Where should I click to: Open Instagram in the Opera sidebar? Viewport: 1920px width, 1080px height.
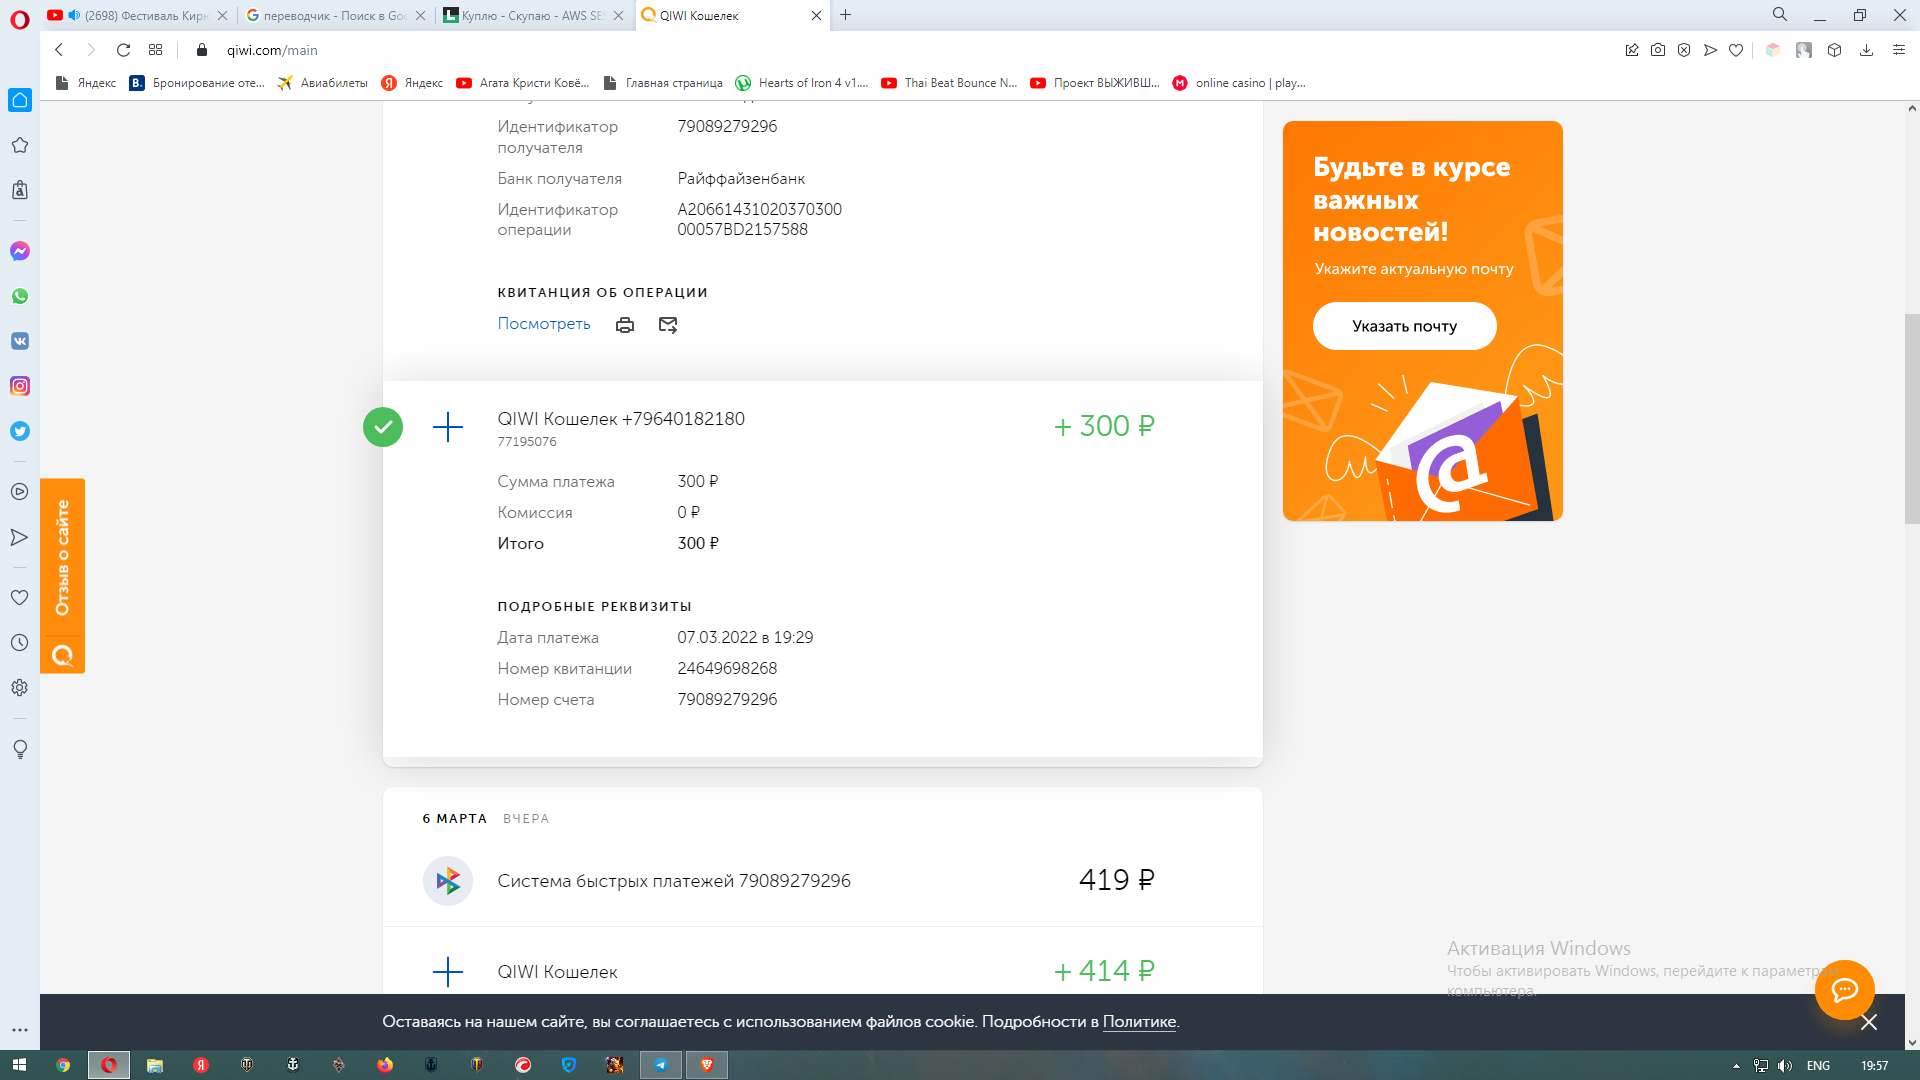pos(20,386)
